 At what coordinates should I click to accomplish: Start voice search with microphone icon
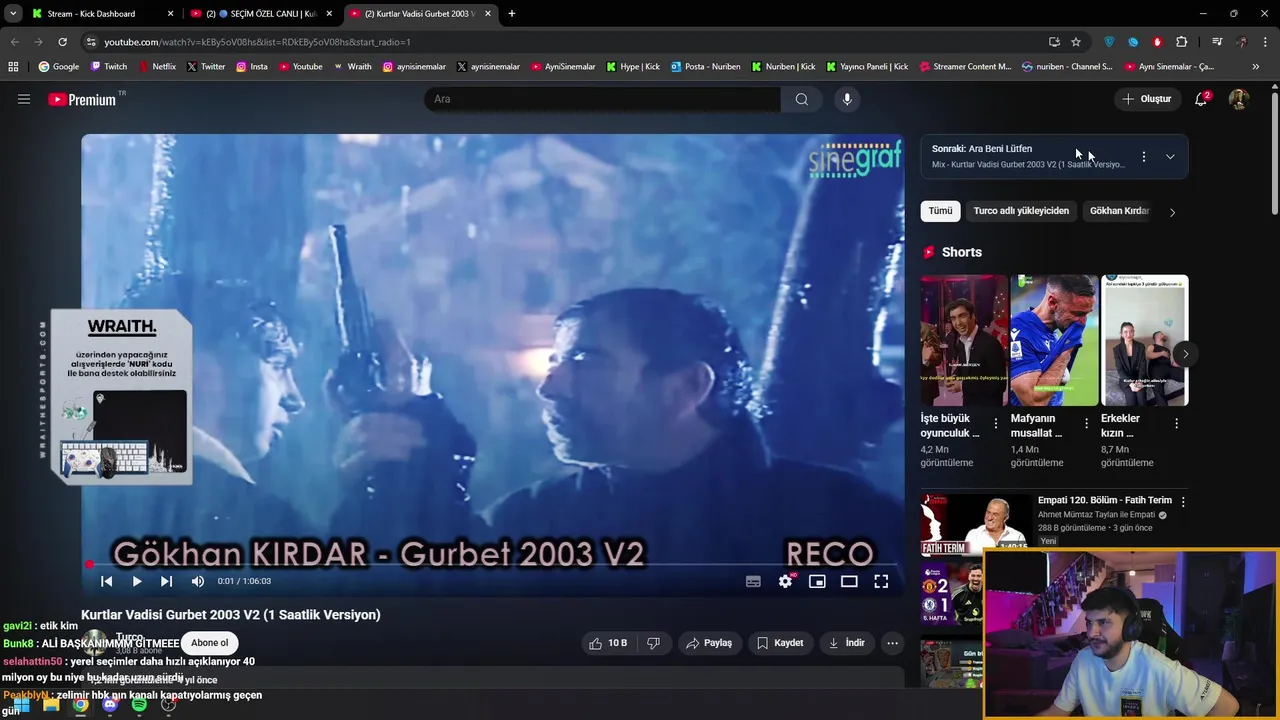coord(847,99)
